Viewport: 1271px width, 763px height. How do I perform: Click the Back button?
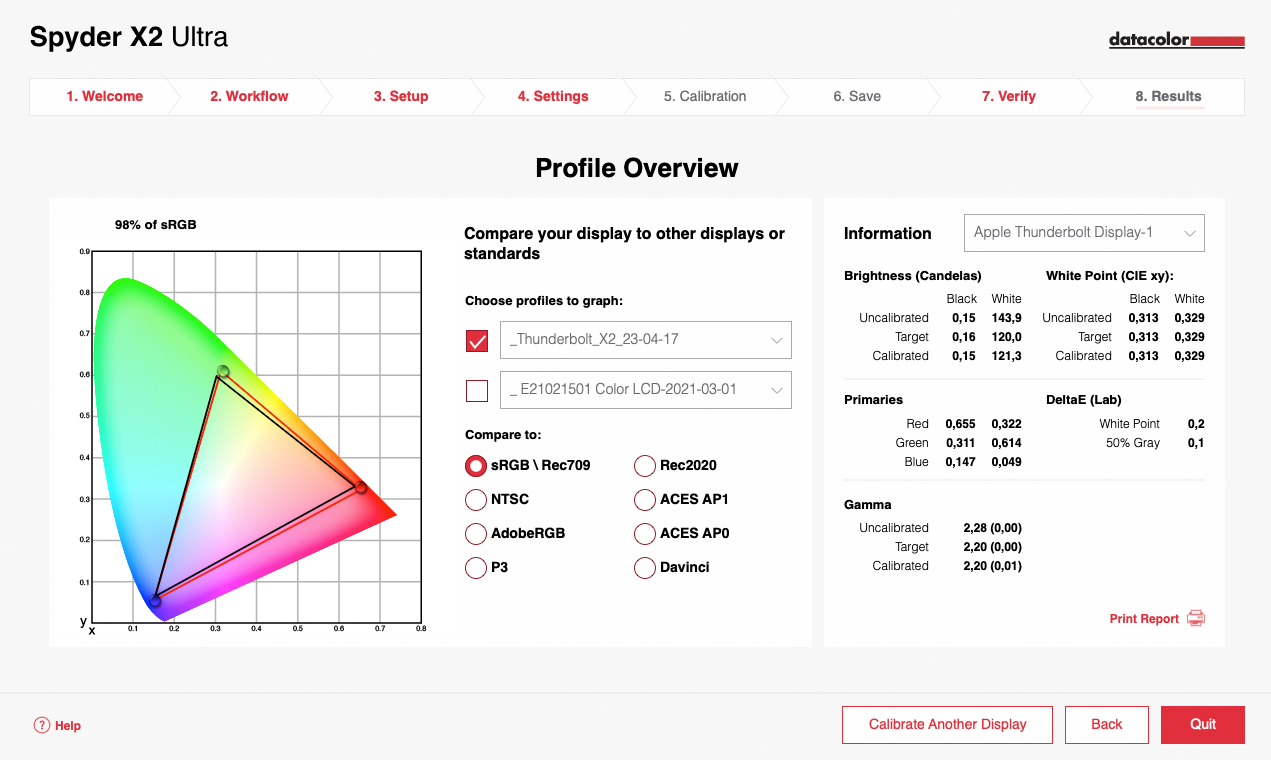click(1107, 725)
